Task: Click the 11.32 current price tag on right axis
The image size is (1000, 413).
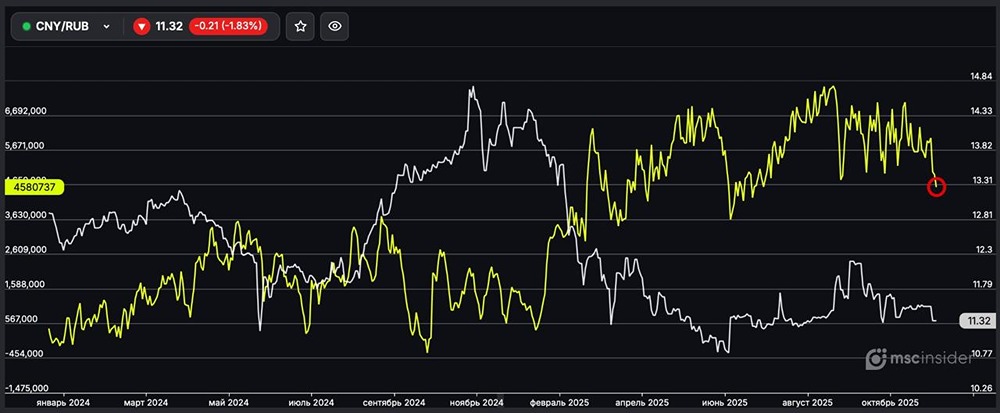Action: [x=976, y=321]
